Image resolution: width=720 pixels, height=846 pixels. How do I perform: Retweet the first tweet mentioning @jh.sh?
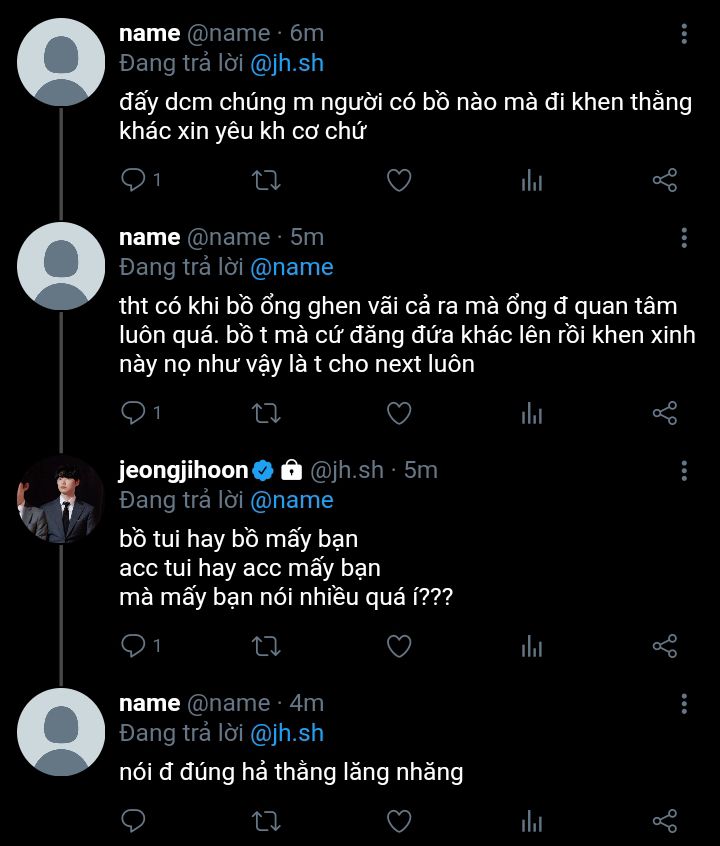coord(266,180)
